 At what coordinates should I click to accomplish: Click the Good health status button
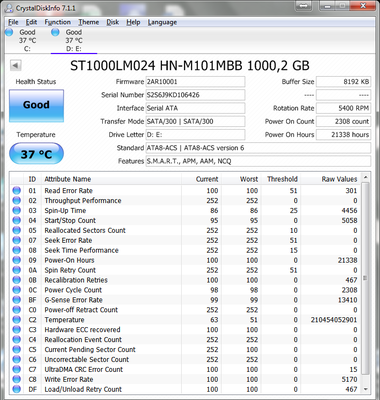coord(36,105)
